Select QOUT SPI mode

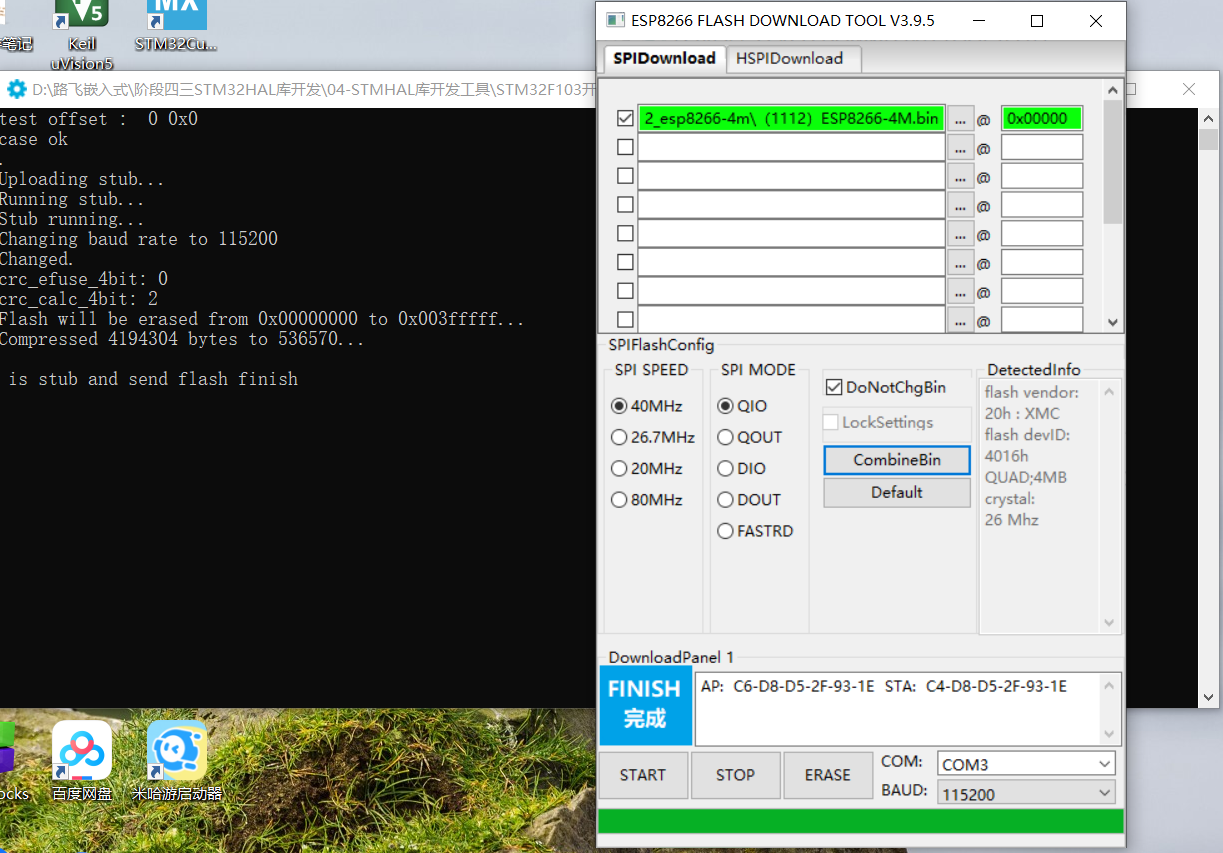[x=750, y=437]
